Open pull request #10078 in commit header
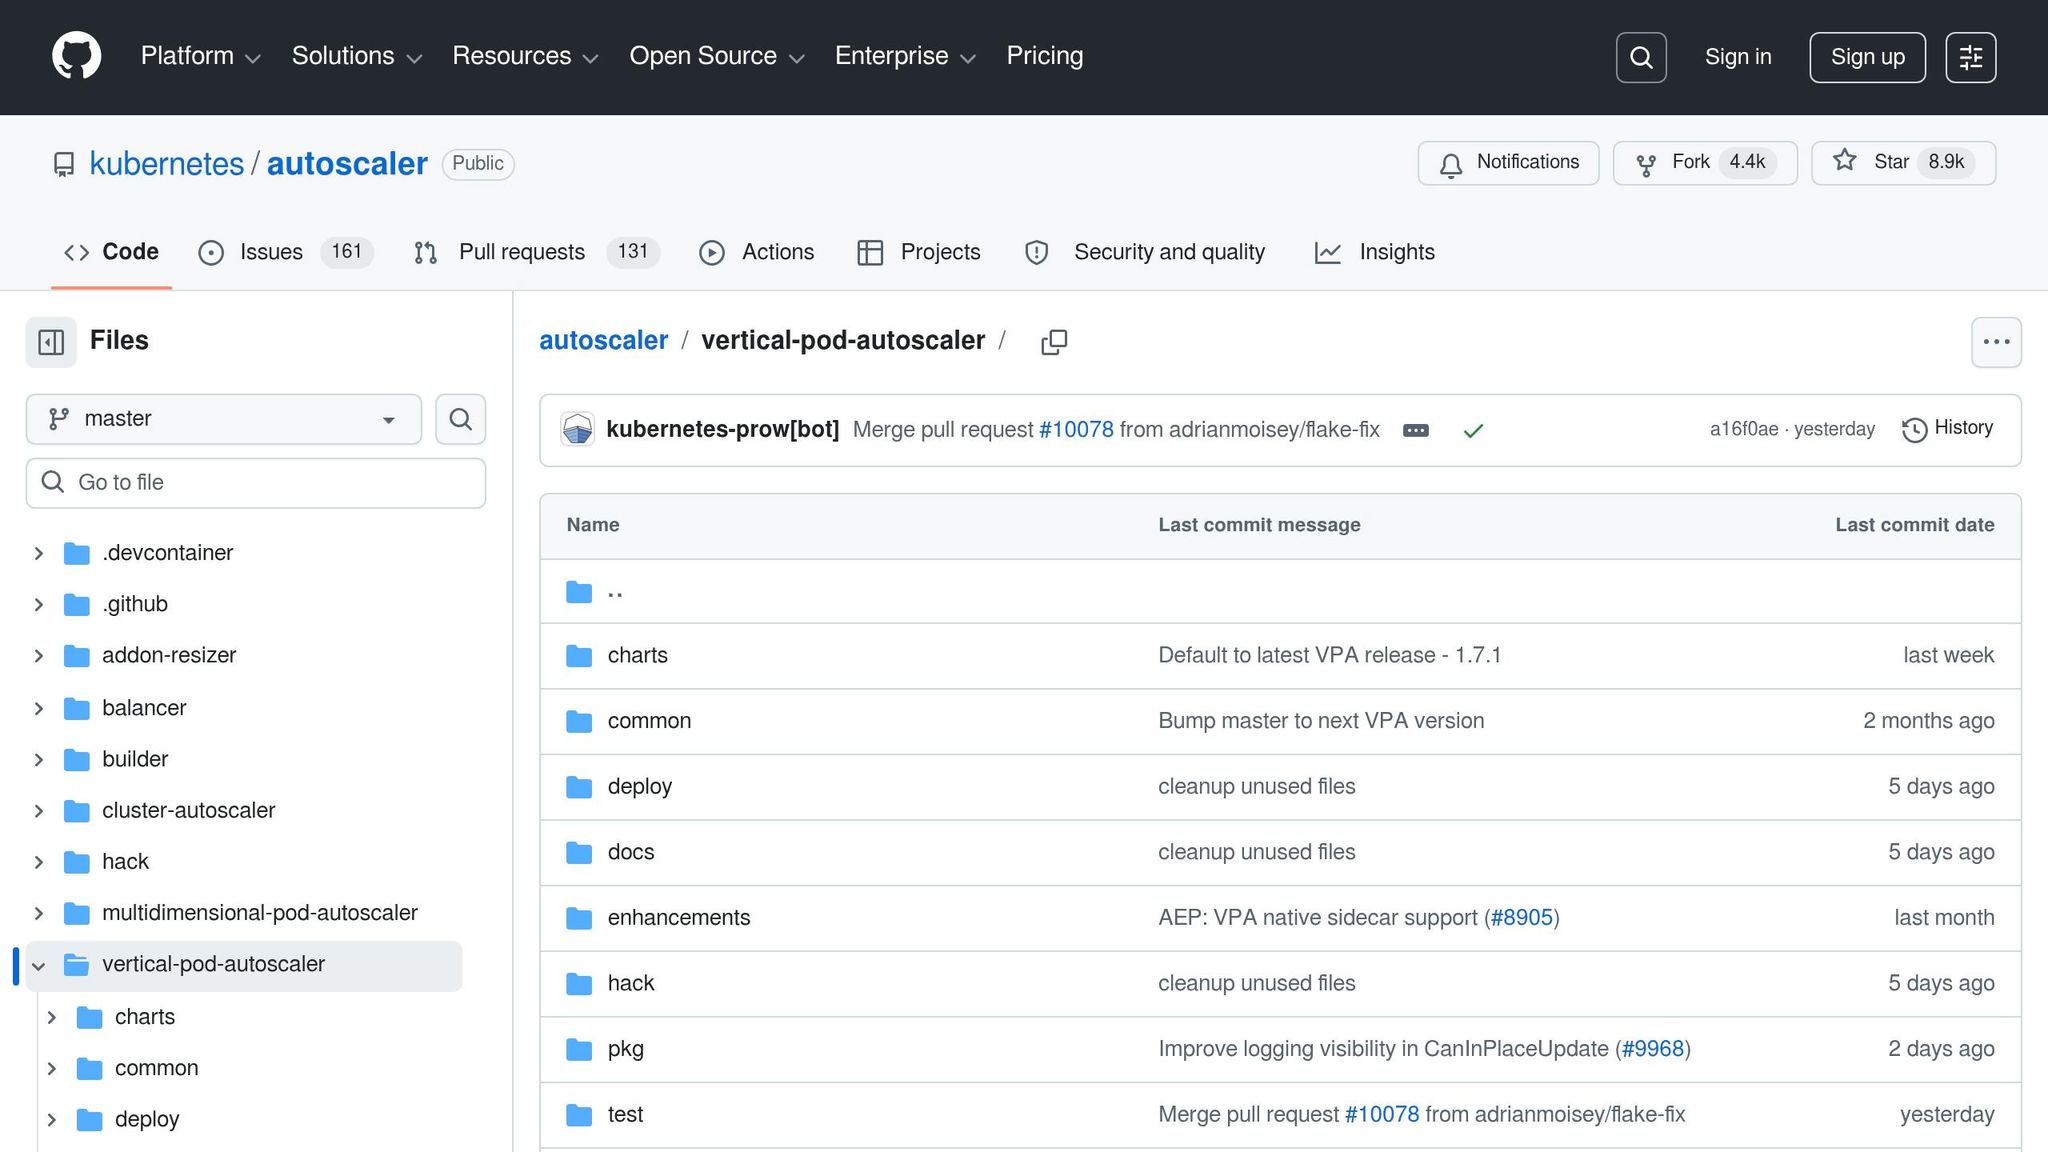The width and height of the screenshot is (2048, 1152). pos(1076,430)
